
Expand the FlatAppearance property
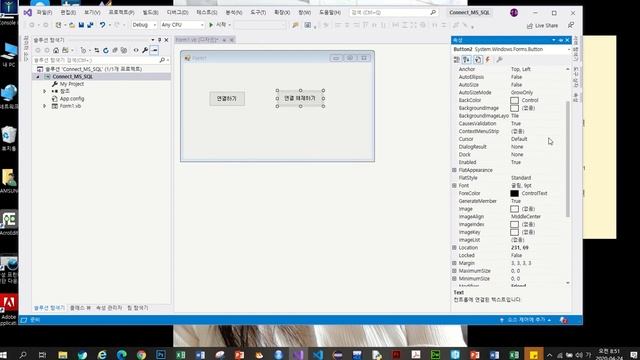click(454, 170)
